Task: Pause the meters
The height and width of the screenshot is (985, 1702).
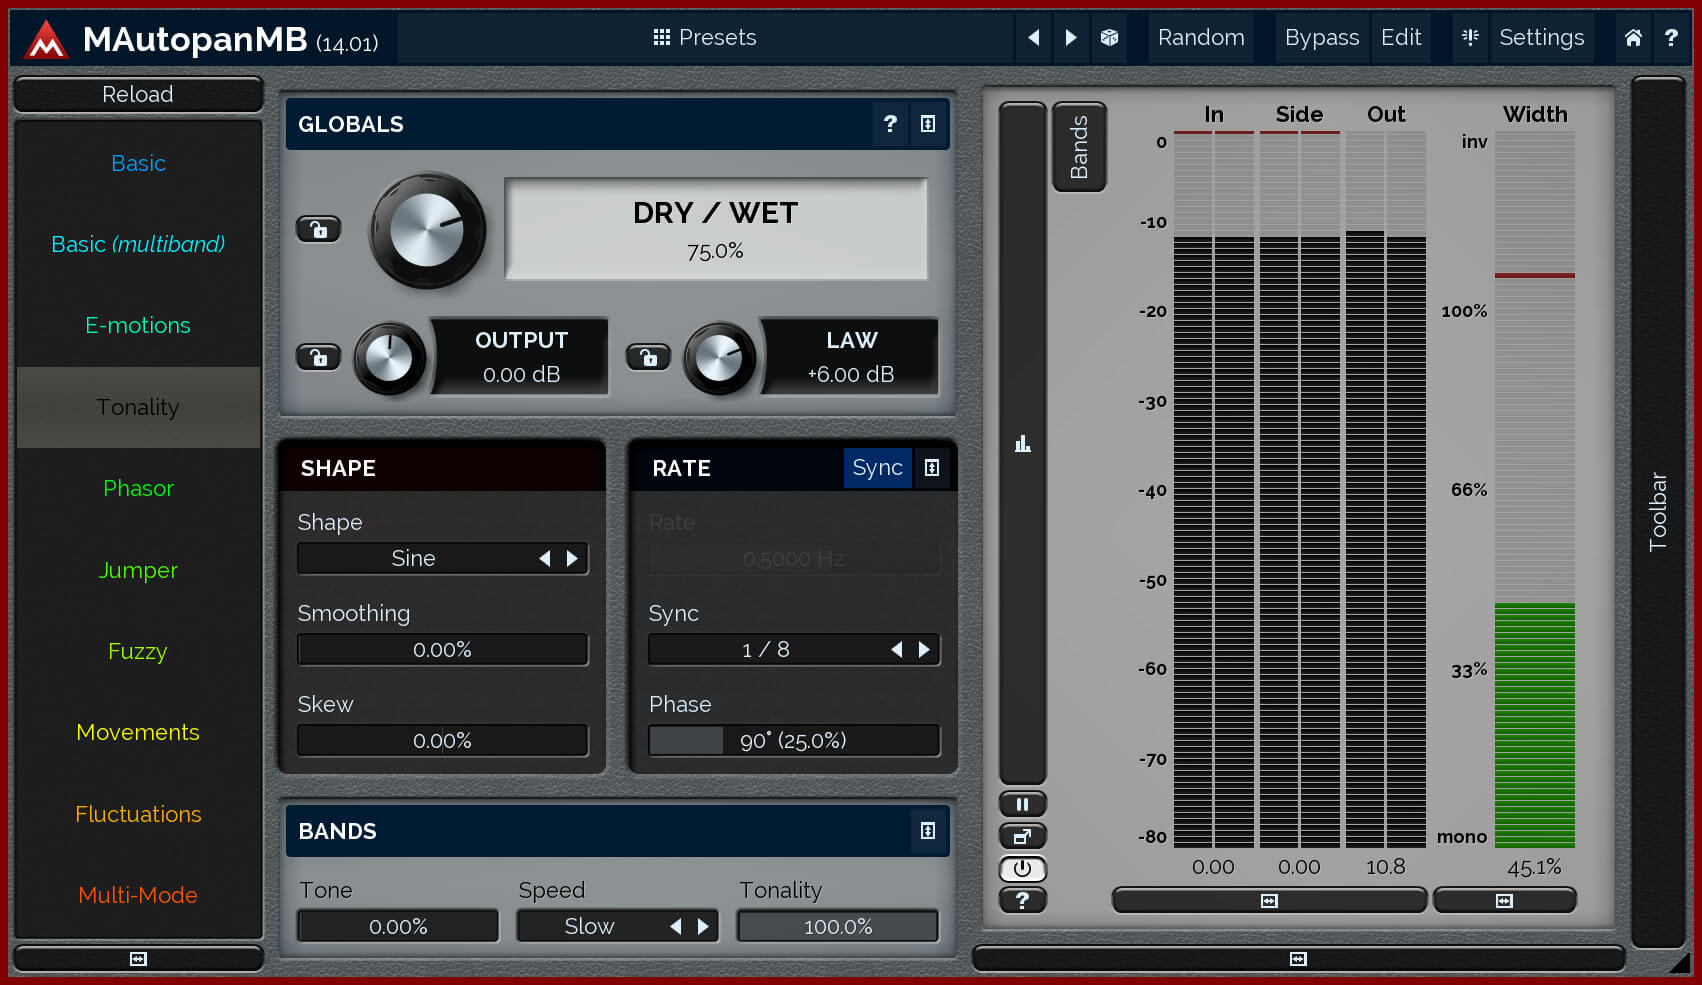Action: [1022, 804]
